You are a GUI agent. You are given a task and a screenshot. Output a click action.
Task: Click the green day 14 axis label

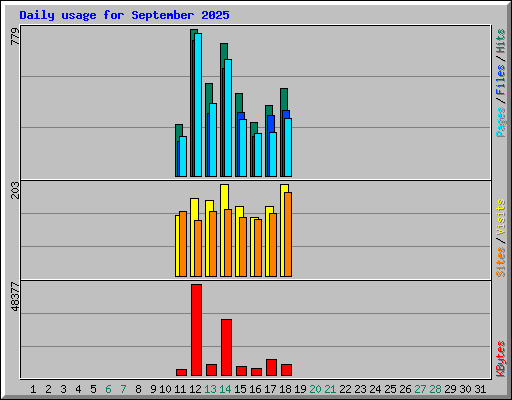pyautogui.click(x=225, y=389)
